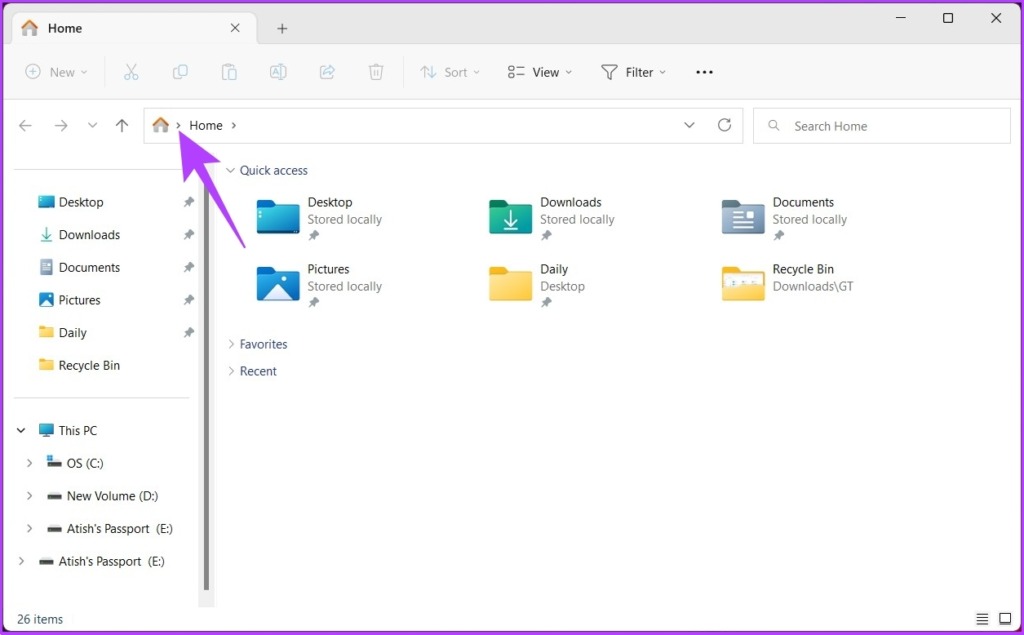Go forward with the right arrow
This screenshot has width=1024, height=635.
coord(61,125)
